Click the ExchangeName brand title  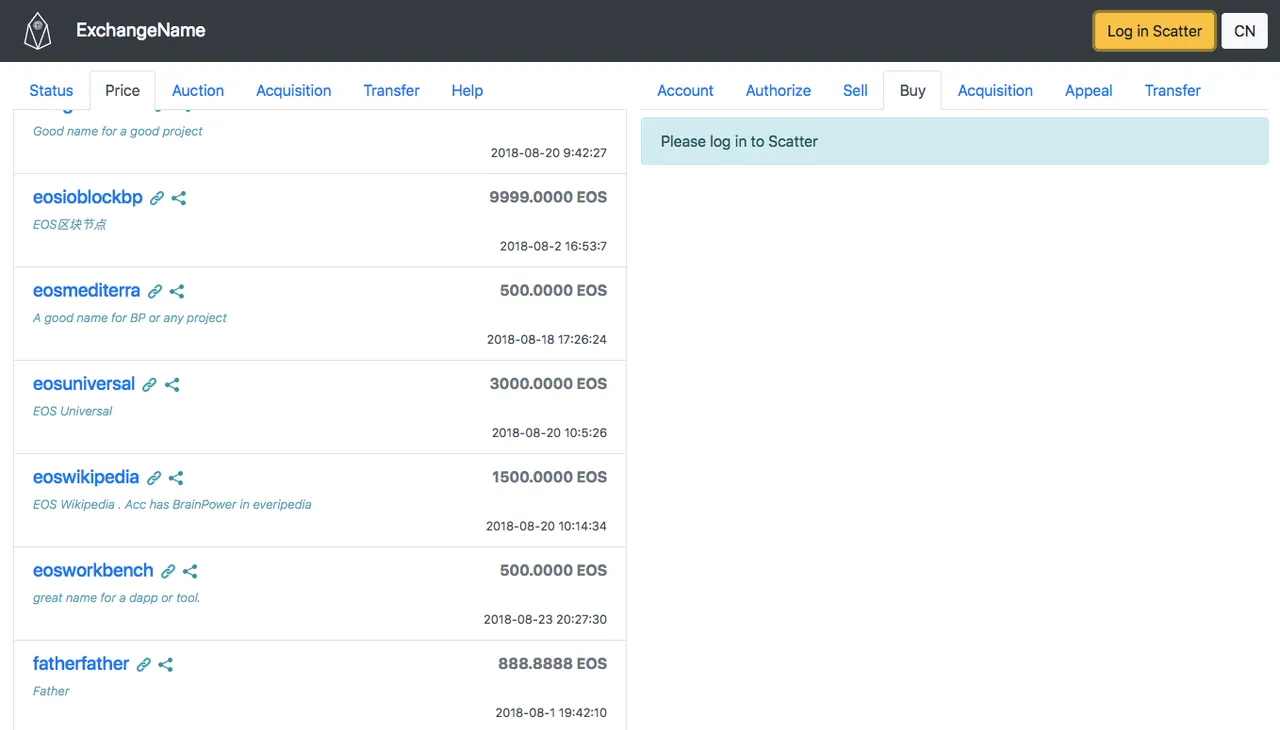point(141,30)
